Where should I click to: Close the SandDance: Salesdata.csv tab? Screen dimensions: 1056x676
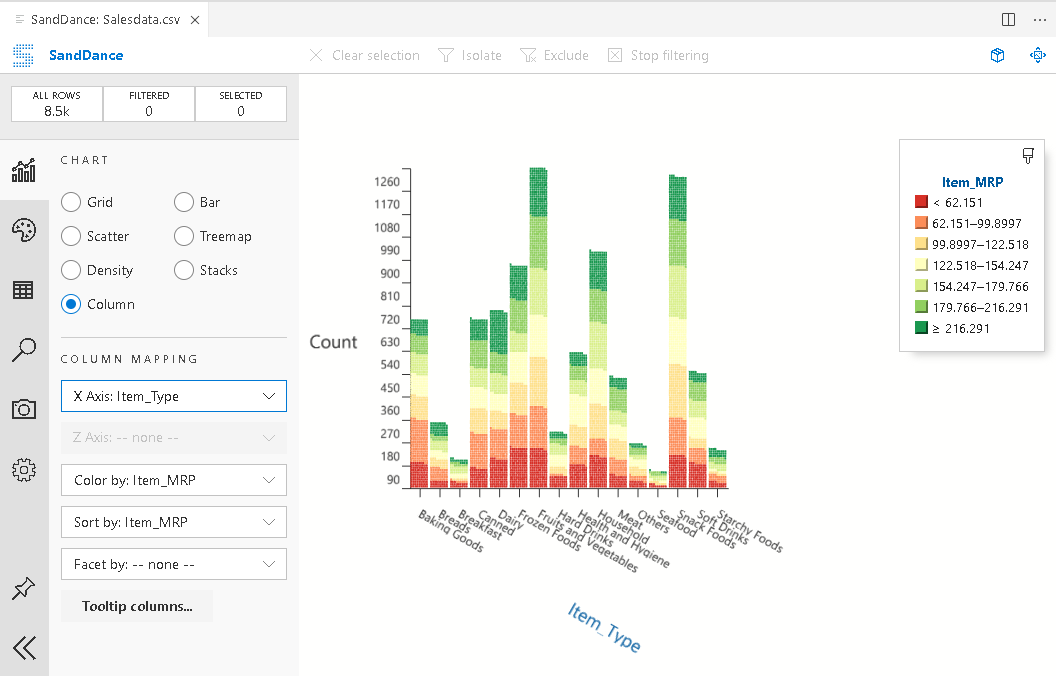pos(195,20)
